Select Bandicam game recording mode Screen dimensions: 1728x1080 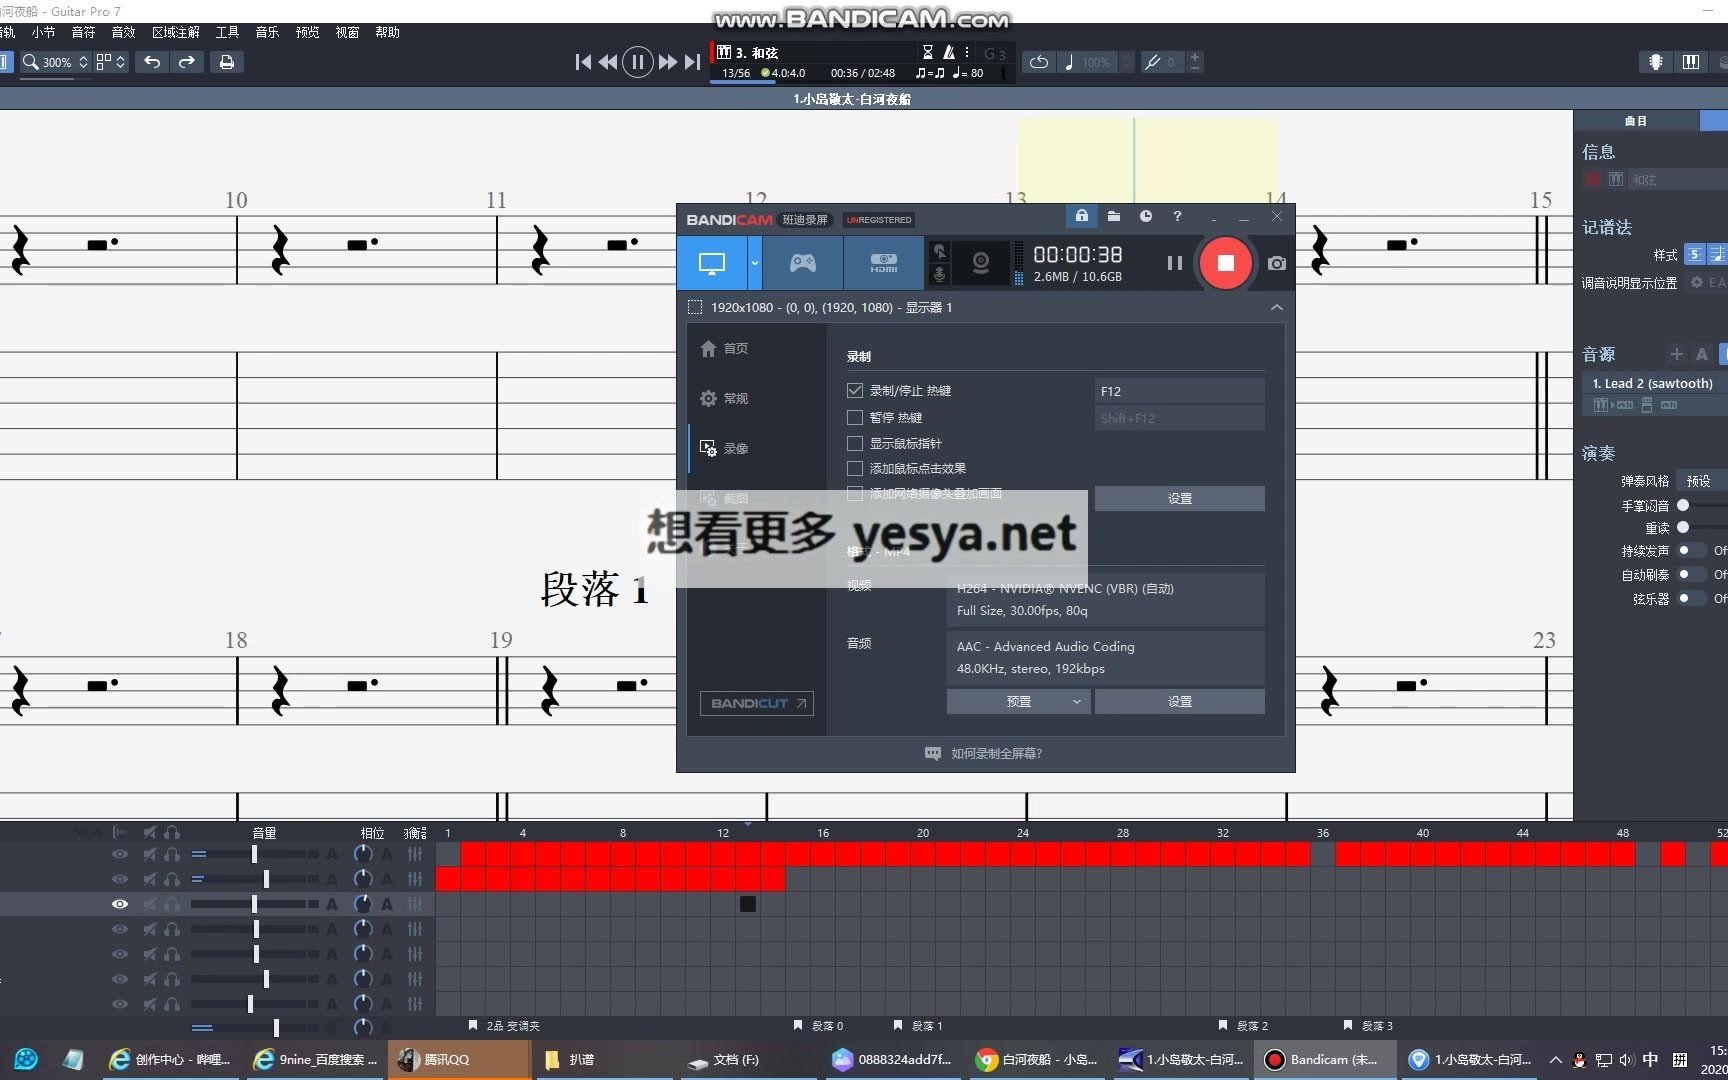click(x=803, y=263)
